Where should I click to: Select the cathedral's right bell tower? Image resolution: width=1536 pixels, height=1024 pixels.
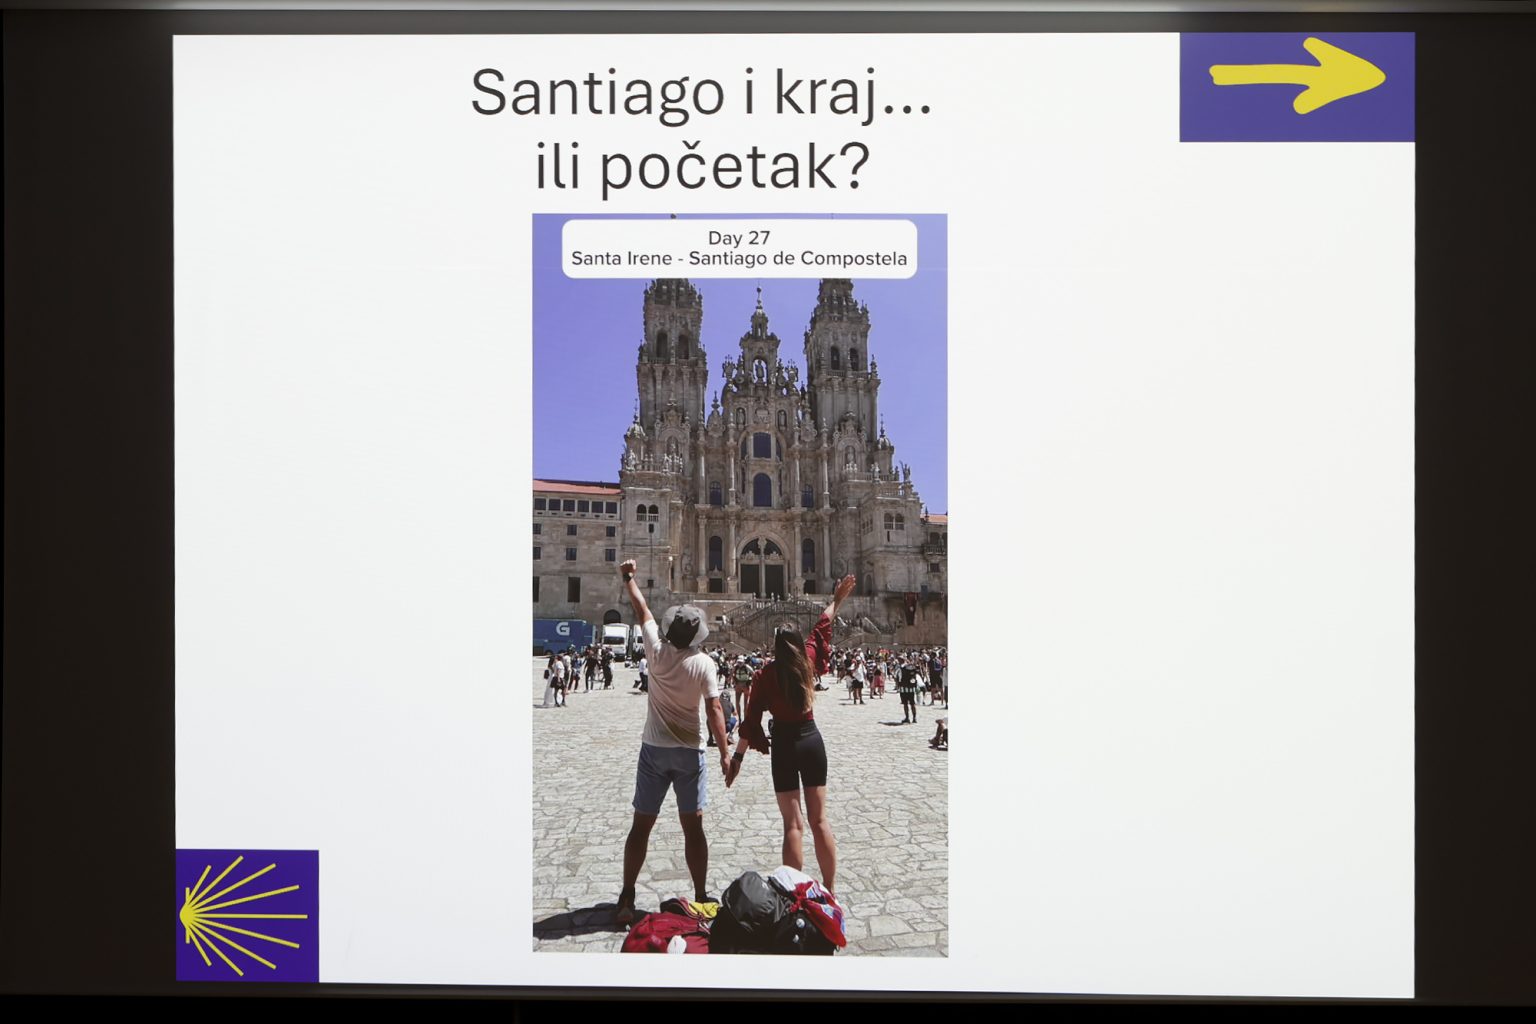(x=840, y=360)
